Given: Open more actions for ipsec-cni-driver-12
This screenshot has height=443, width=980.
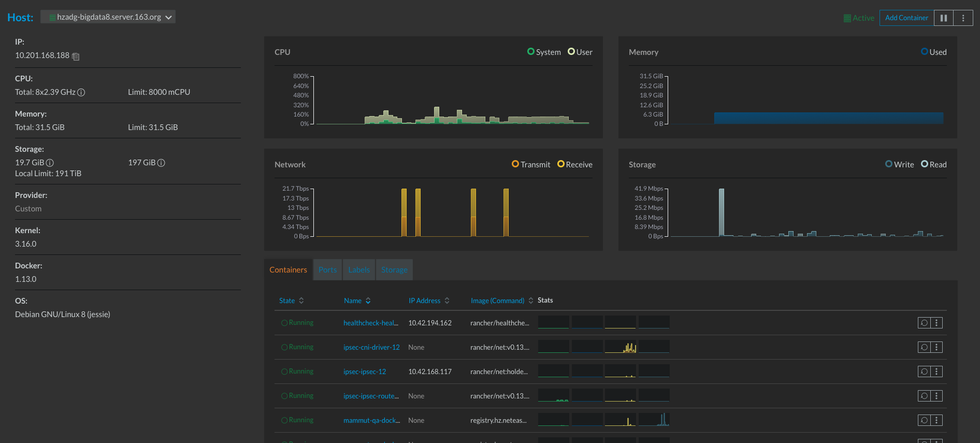Looking at the screenshot, I should (936, 347).
